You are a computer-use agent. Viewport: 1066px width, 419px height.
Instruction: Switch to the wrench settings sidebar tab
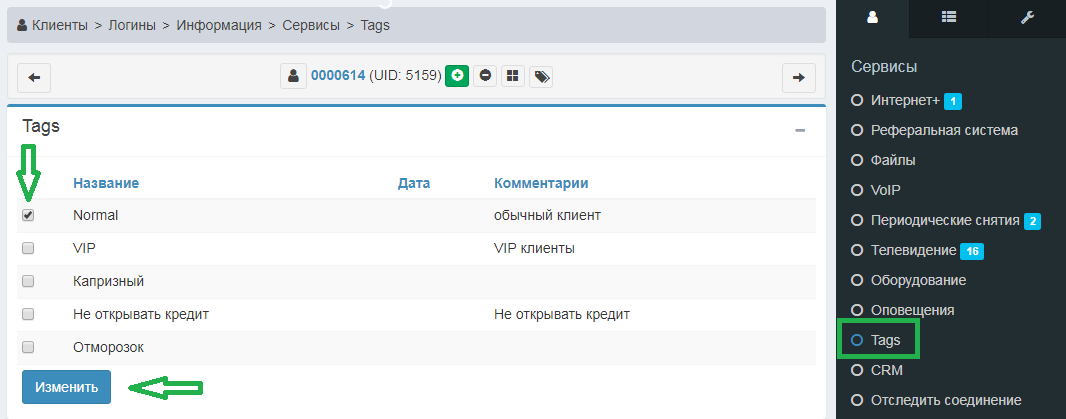click(x=1026, y=17)
